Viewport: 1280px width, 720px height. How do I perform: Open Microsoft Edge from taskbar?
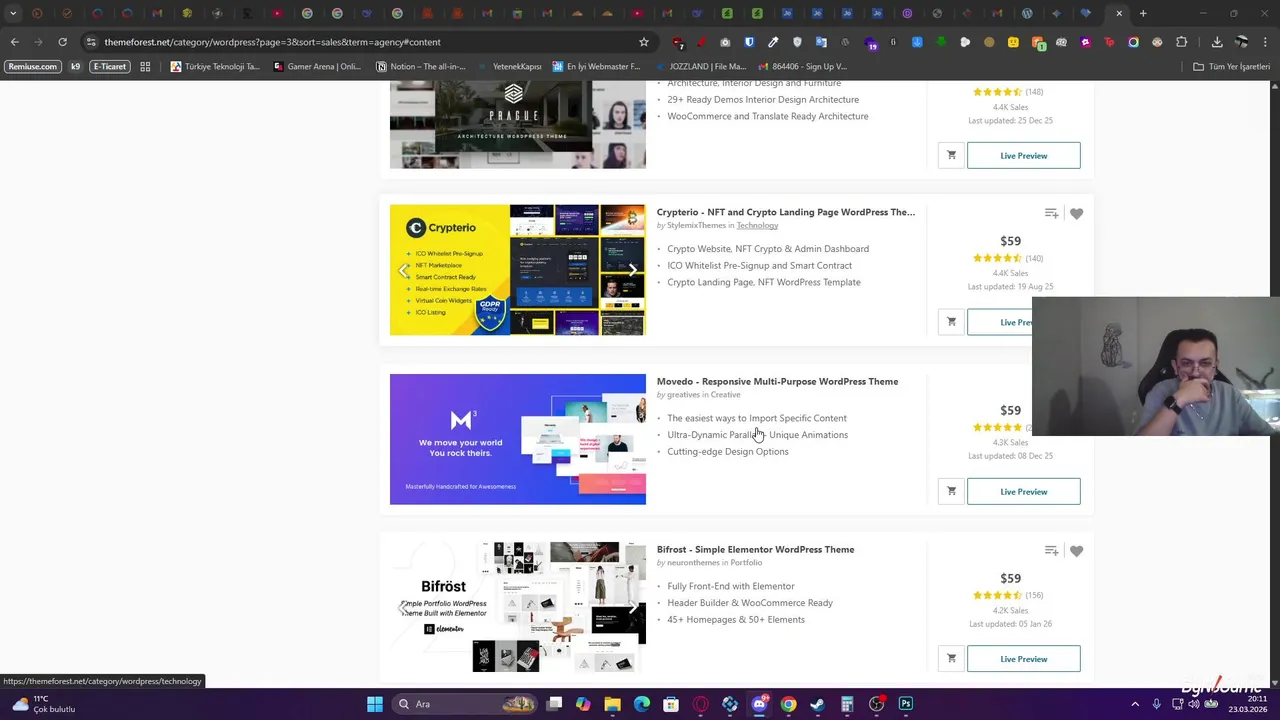click(641, 704)
